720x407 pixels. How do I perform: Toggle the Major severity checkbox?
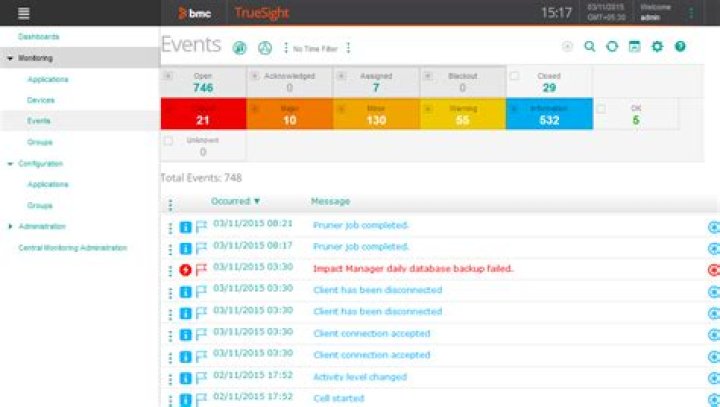point(255,109)
